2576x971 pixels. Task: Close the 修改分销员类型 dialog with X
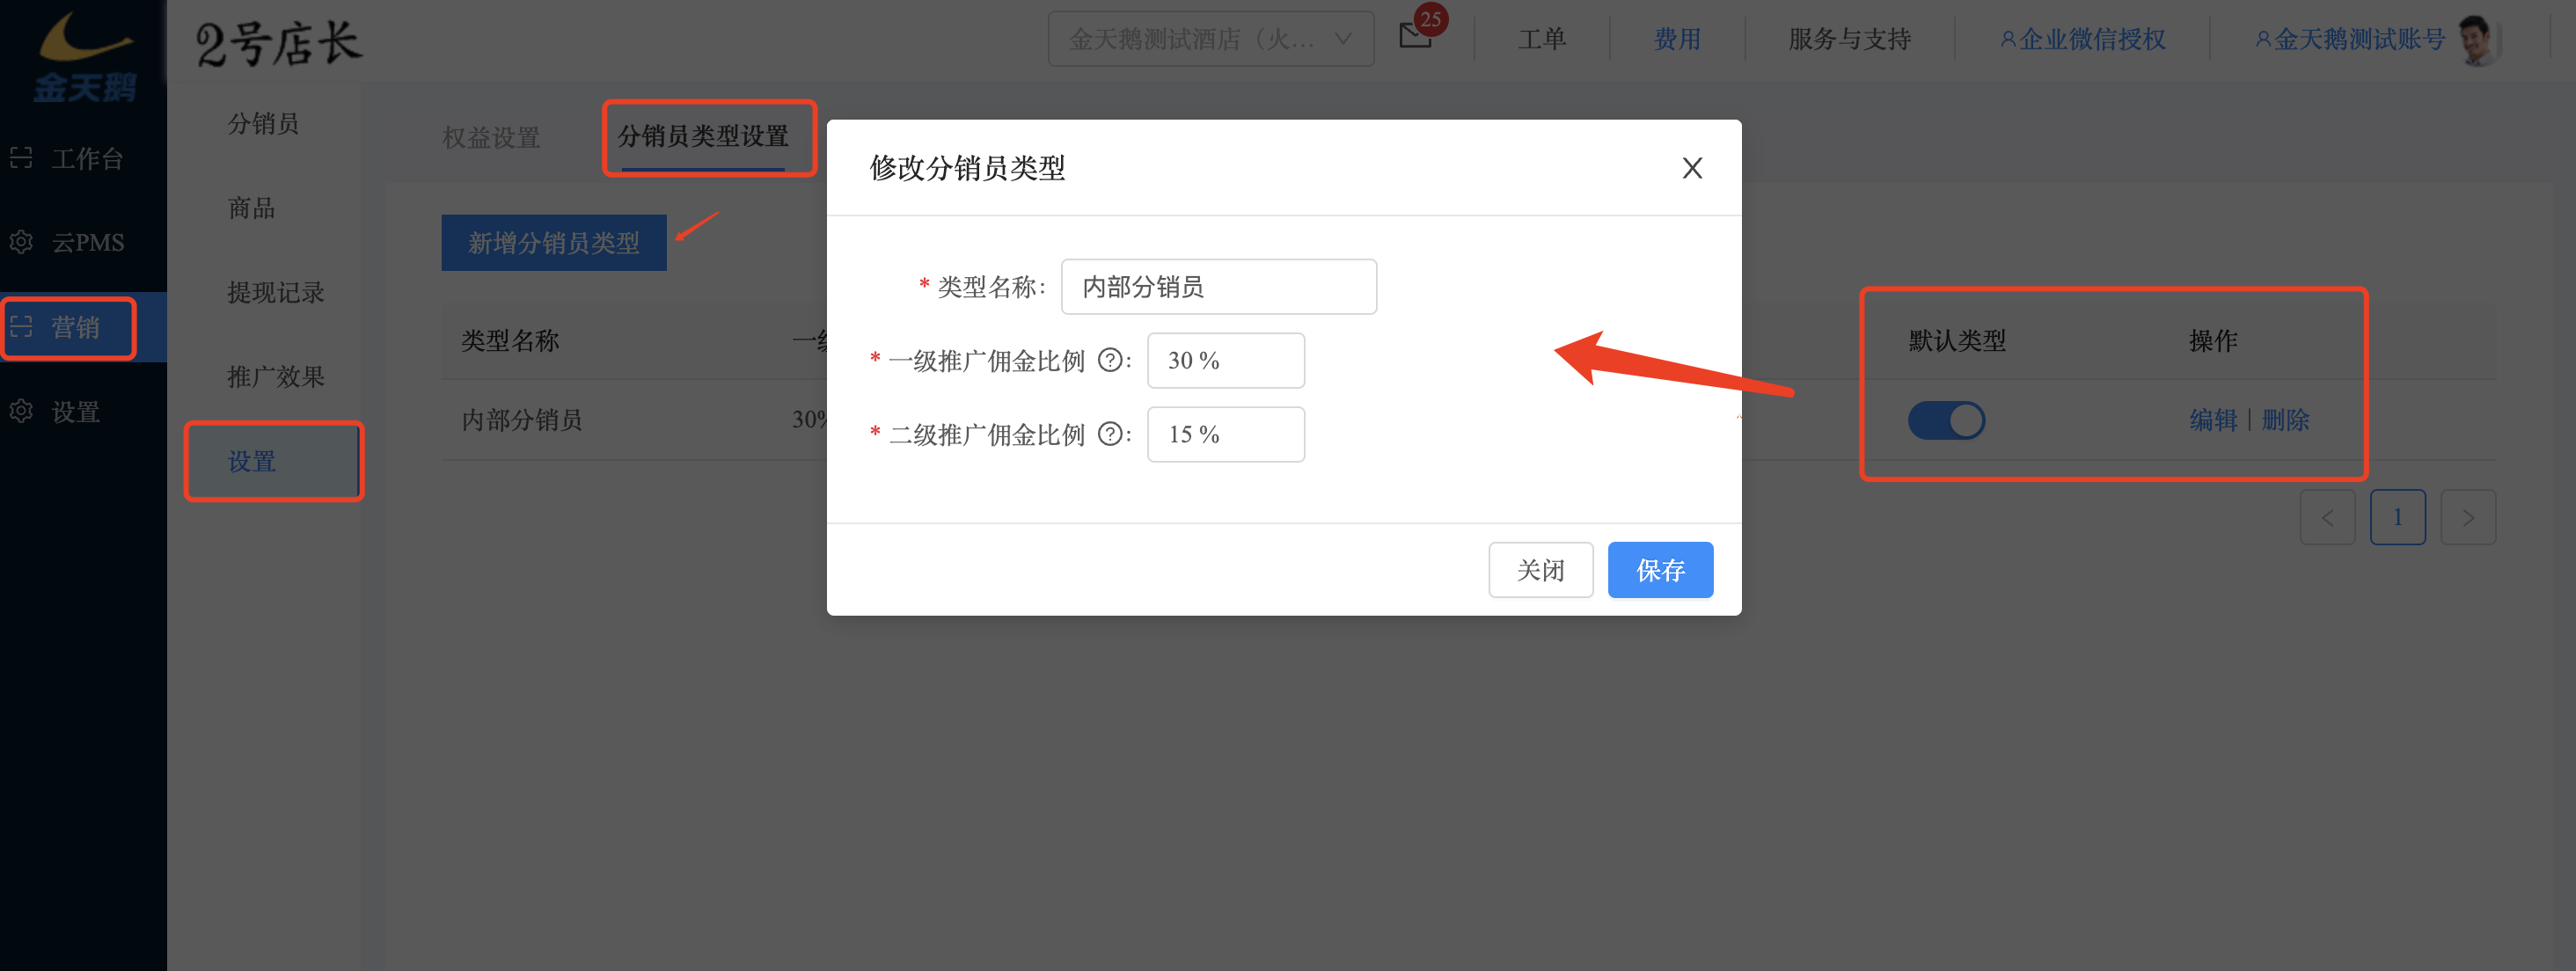click(x=1691, y=168)
